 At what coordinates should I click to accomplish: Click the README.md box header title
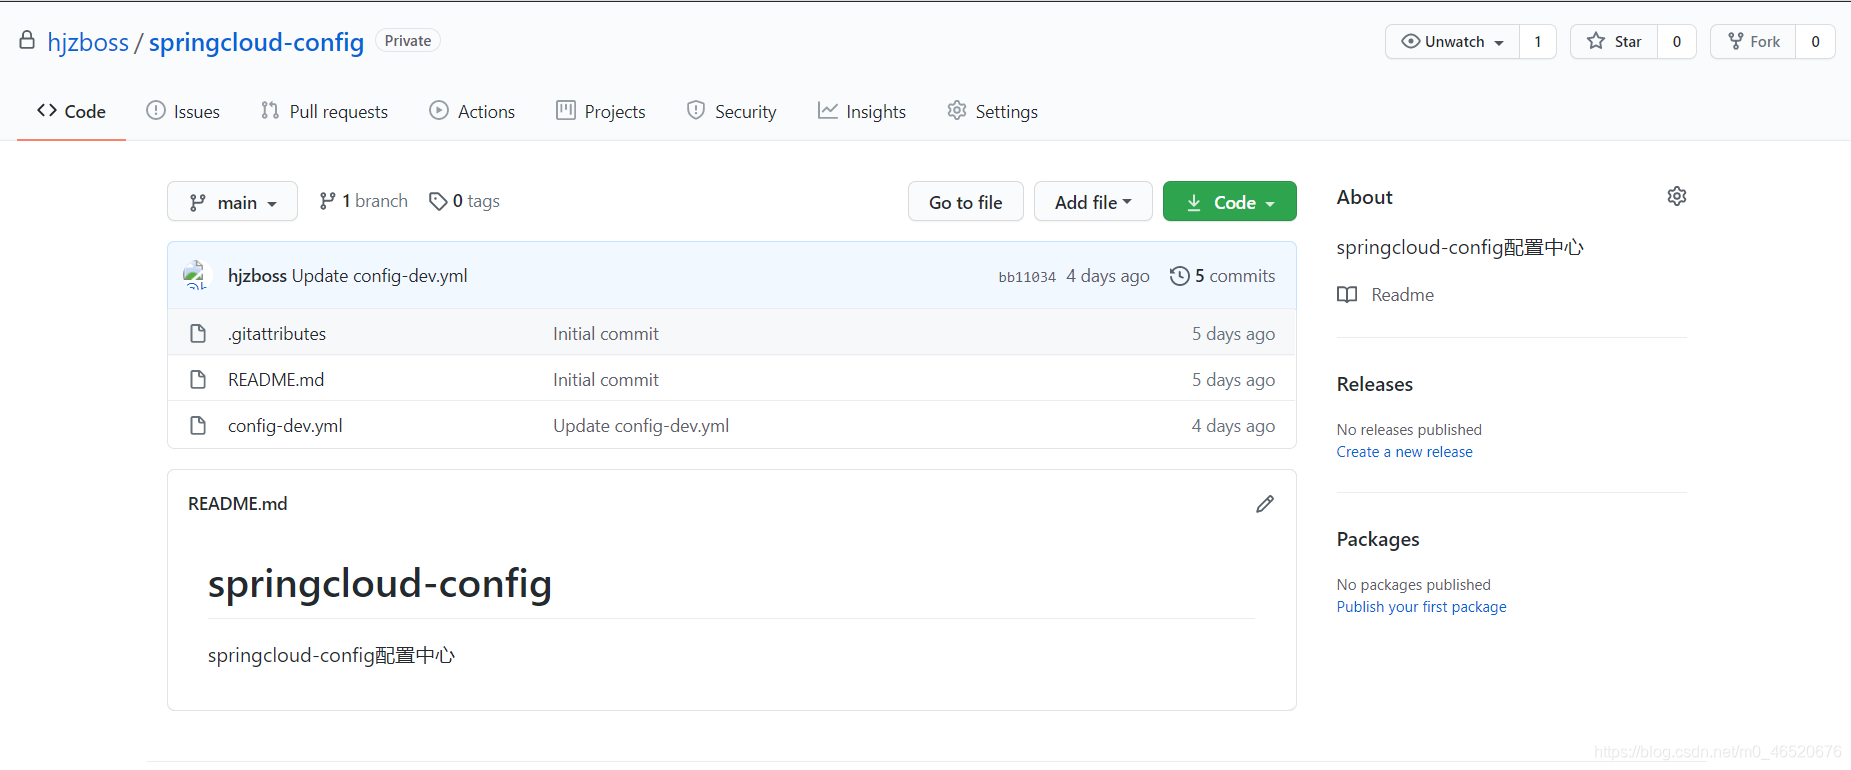[238, 504]
